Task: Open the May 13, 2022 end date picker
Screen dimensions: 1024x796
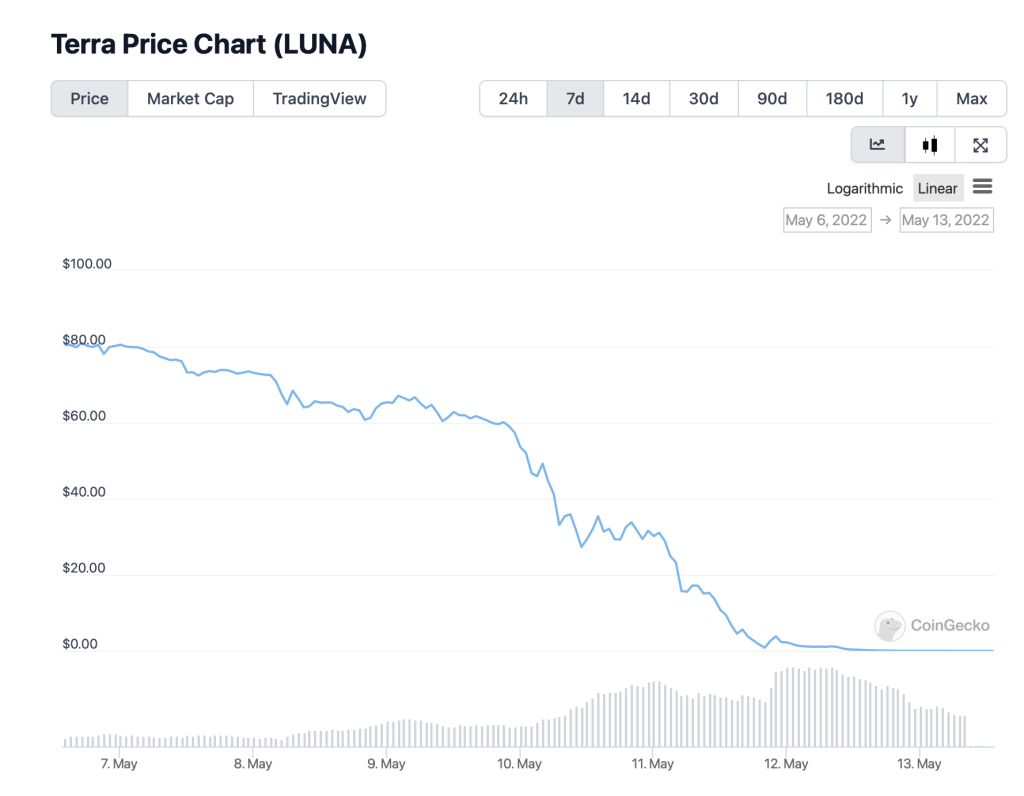Action: pos(946,219)
